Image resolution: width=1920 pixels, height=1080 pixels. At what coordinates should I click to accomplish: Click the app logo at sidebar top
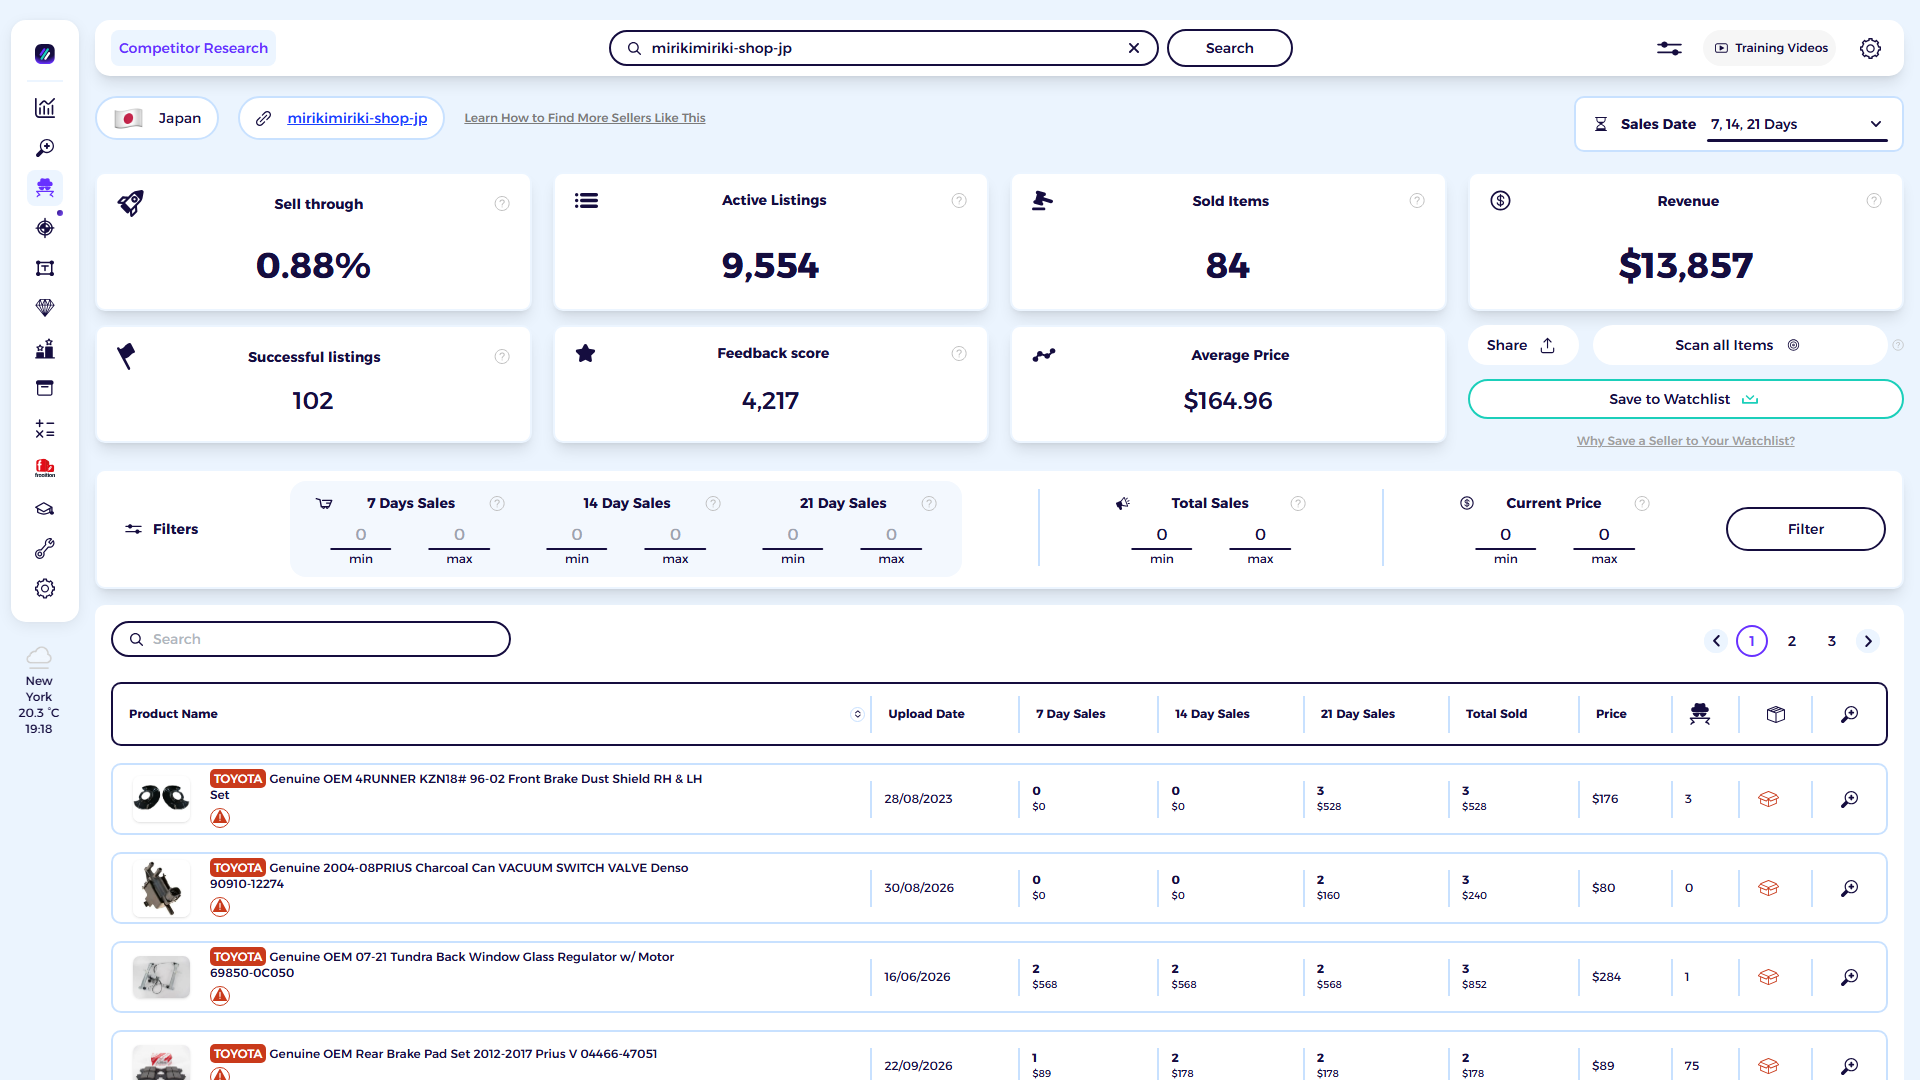click(44, 54)
